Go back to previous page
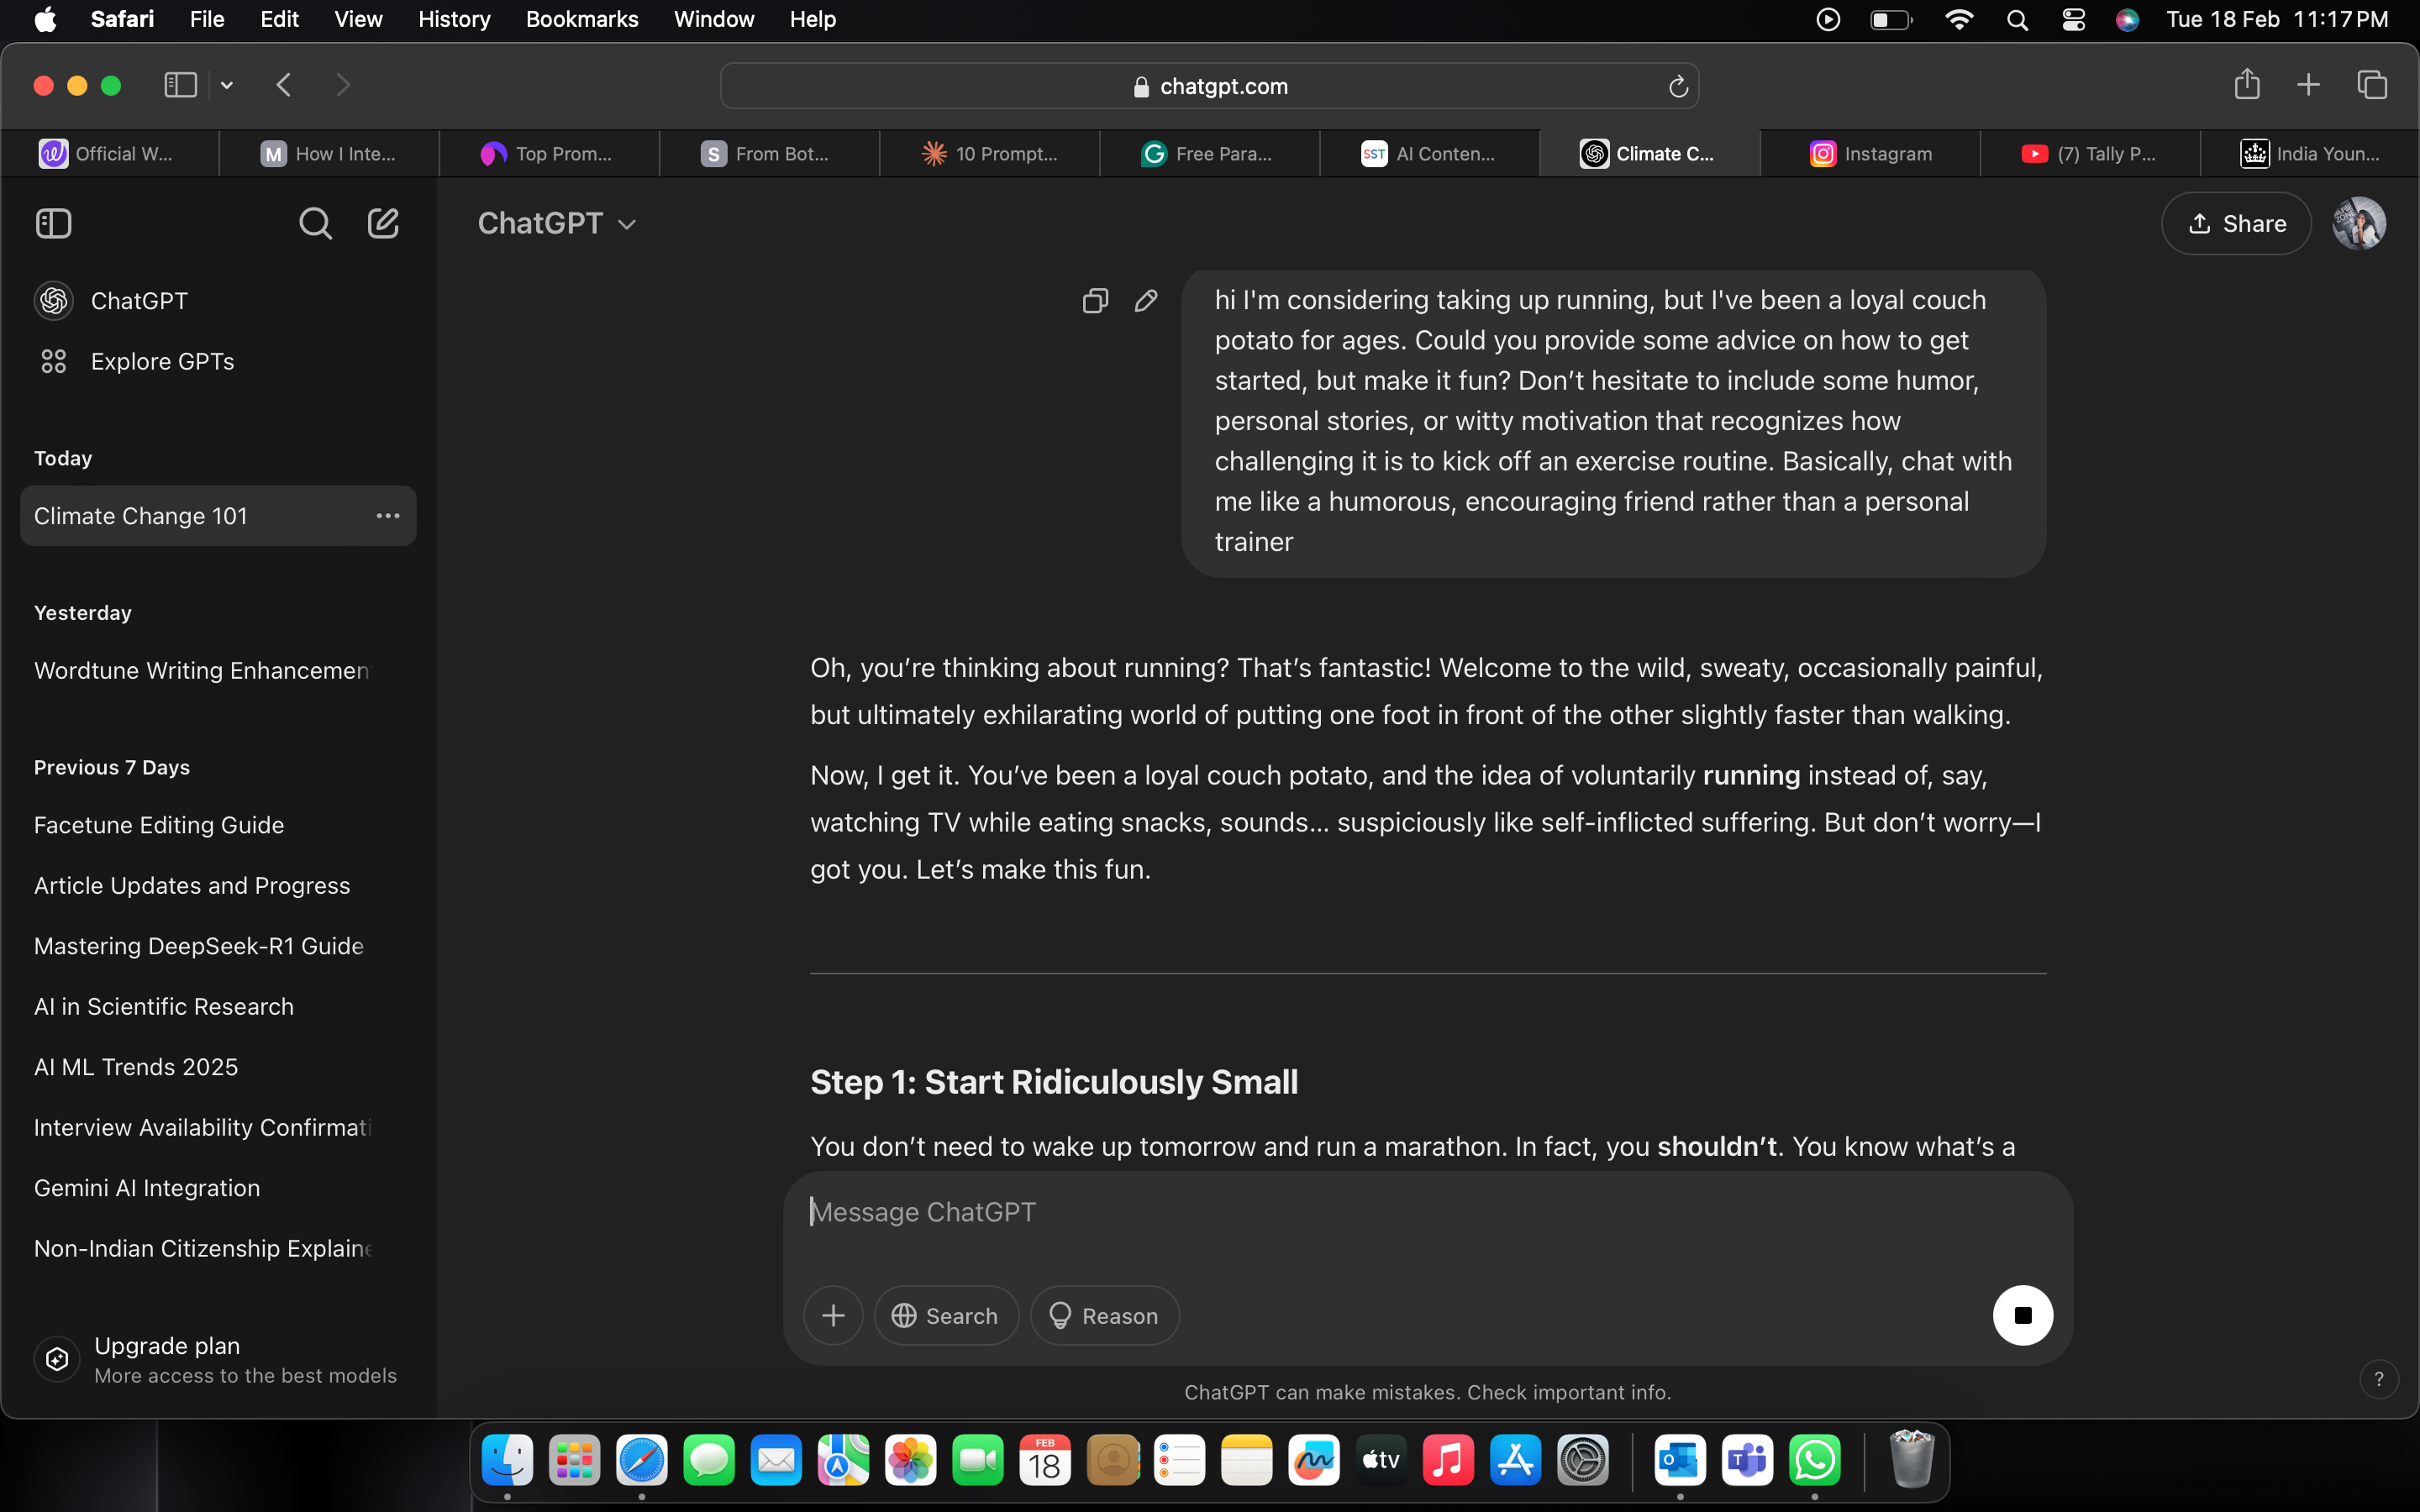 click(x=284, y=85)
